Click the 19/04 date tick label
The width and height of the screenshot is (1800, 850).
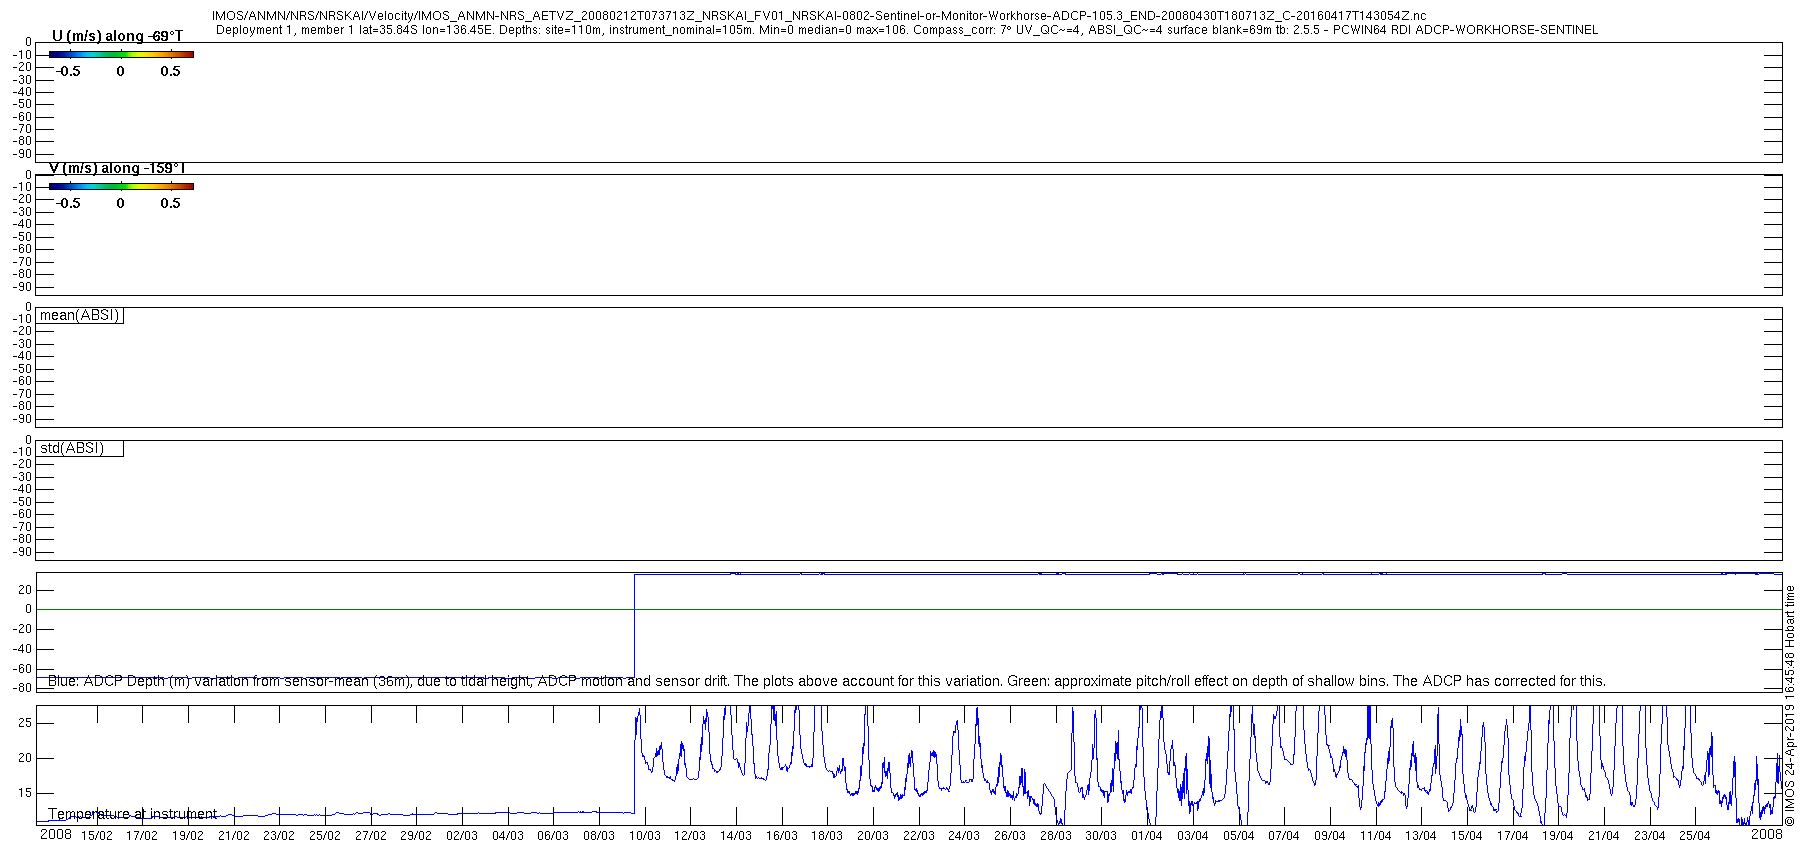click(x=1558, y=836)
